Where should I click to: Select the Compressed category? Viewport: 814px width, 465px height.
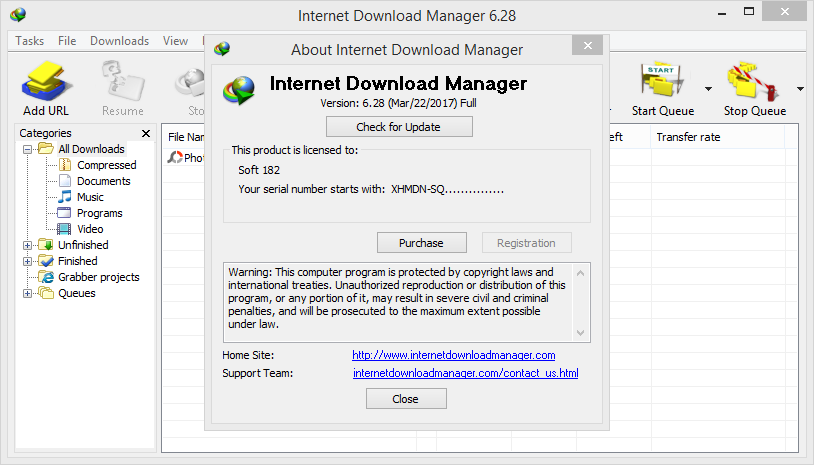click(106, 165)
